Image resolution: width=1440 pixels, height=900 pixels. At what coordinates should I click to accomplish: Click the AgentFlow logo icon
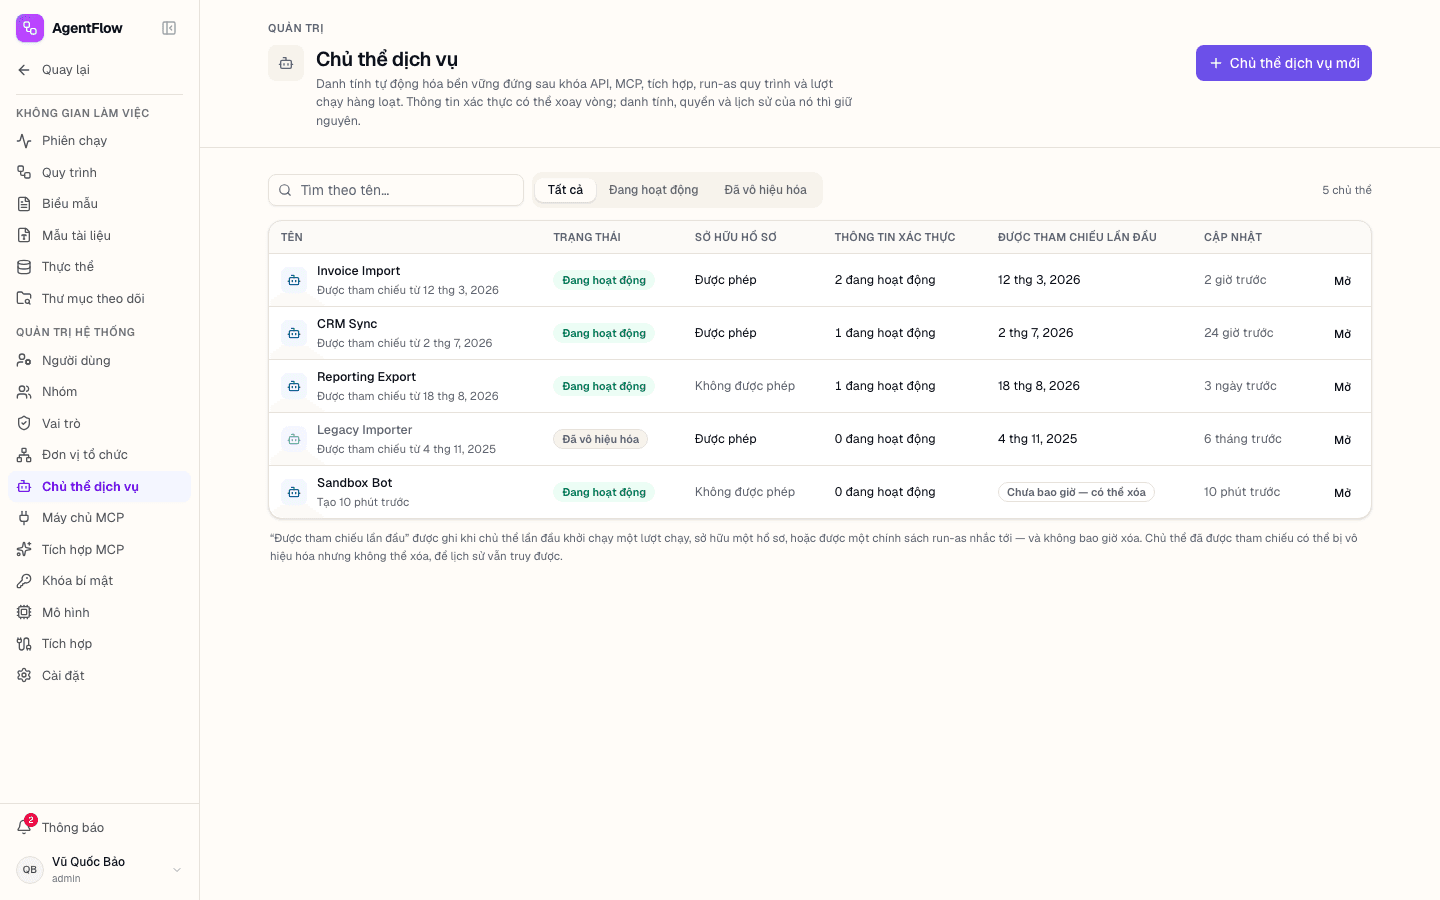coord(30,28)
